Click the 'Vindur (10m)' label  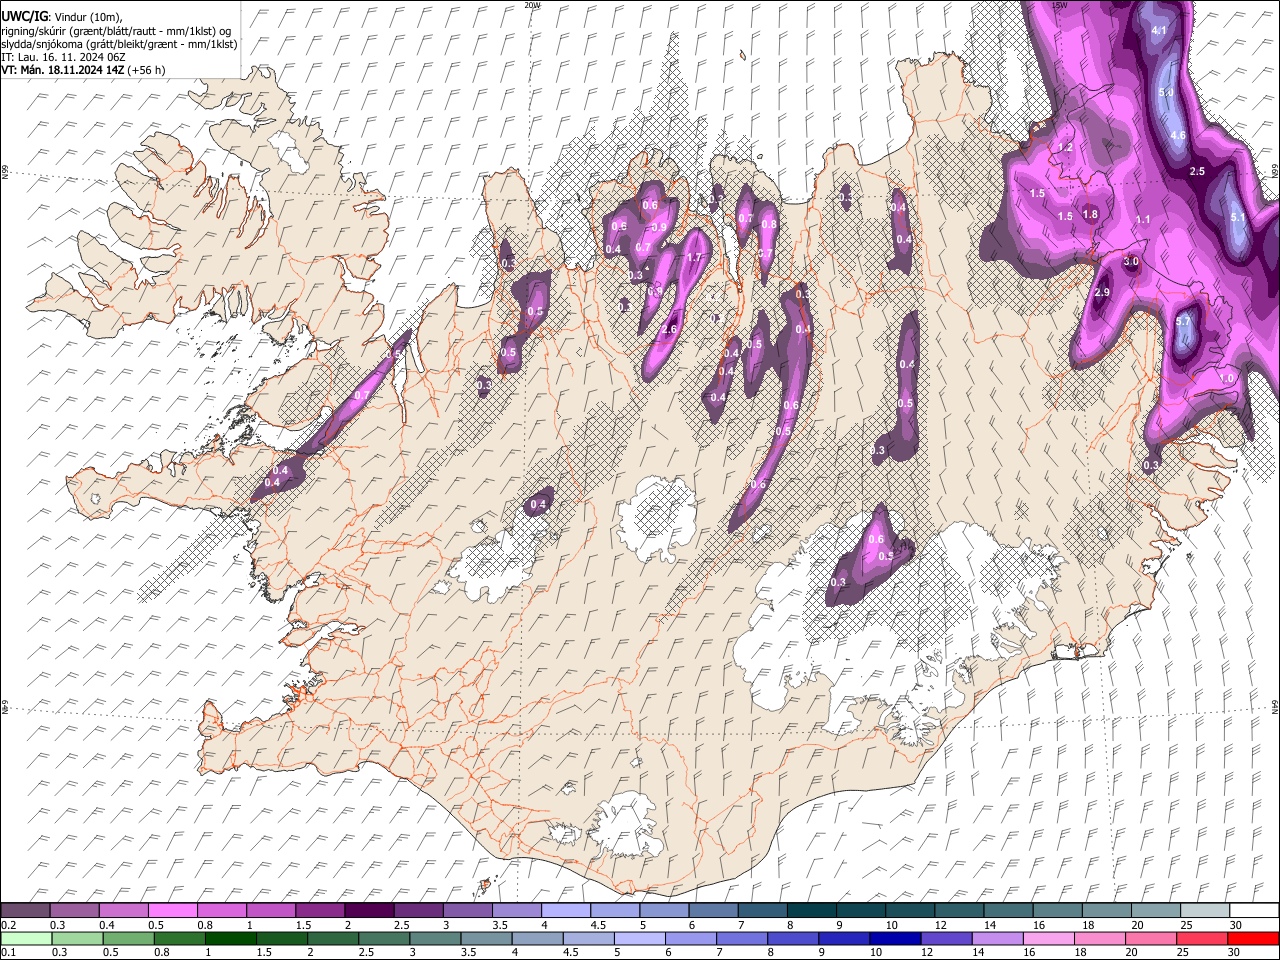point(86,17)
